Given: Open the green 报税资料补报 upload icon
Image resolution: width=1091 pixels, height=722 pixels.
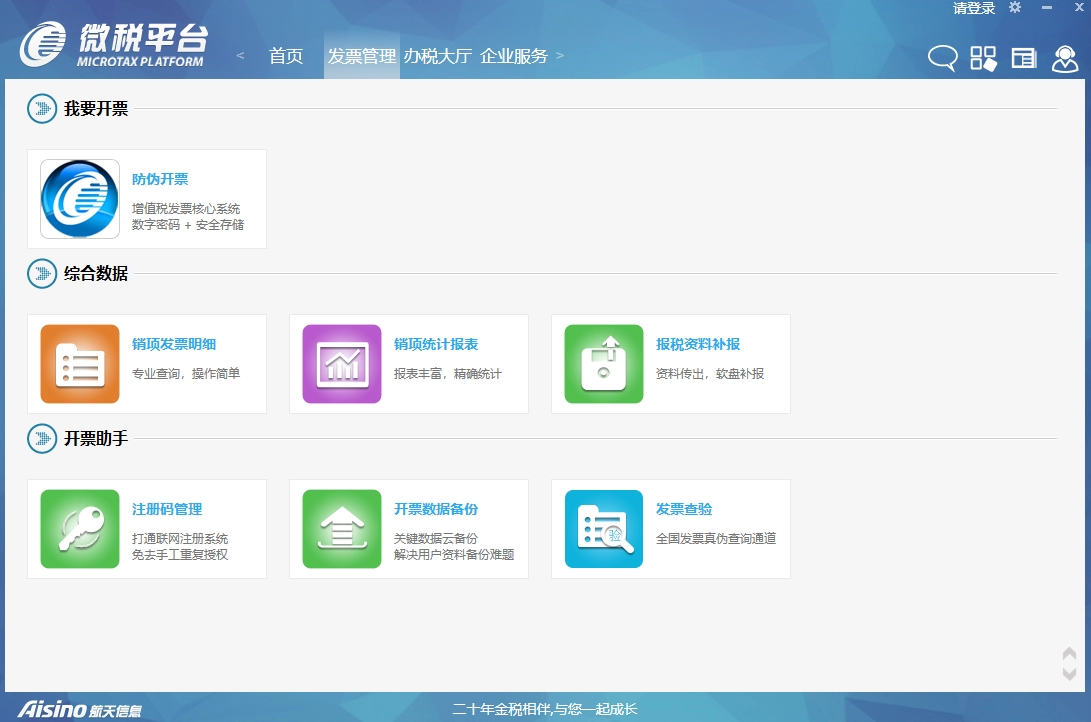Looking at the screenshot, I should [604, 364].
